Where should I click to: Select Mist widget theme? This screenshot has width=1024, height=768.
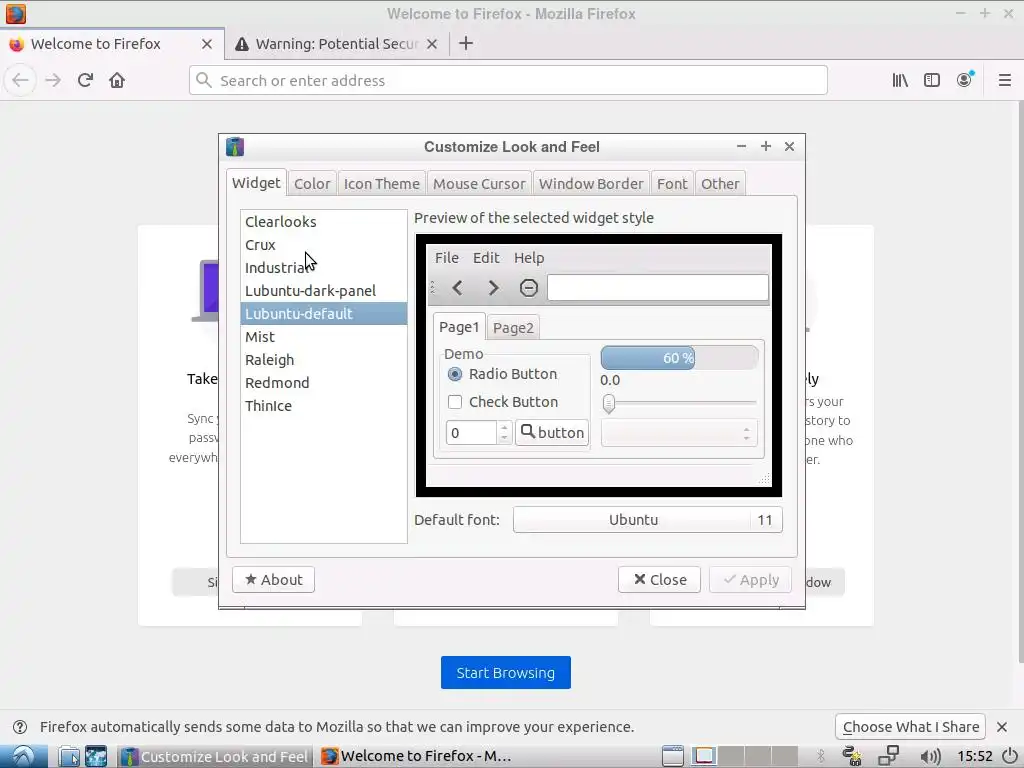pyautogui.click(x=323, y=337)
